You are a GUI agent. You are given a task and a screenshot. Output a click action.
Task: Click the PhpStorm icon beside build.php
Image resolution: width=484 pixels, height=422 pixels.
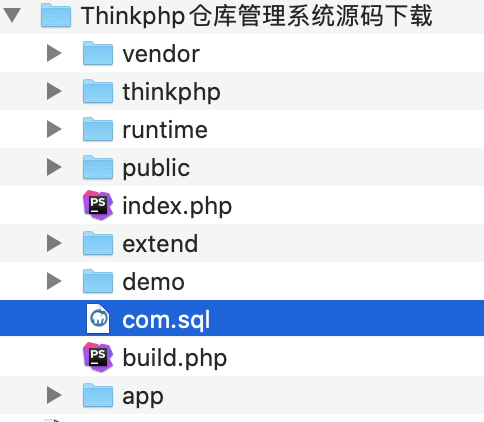(98, 357)
